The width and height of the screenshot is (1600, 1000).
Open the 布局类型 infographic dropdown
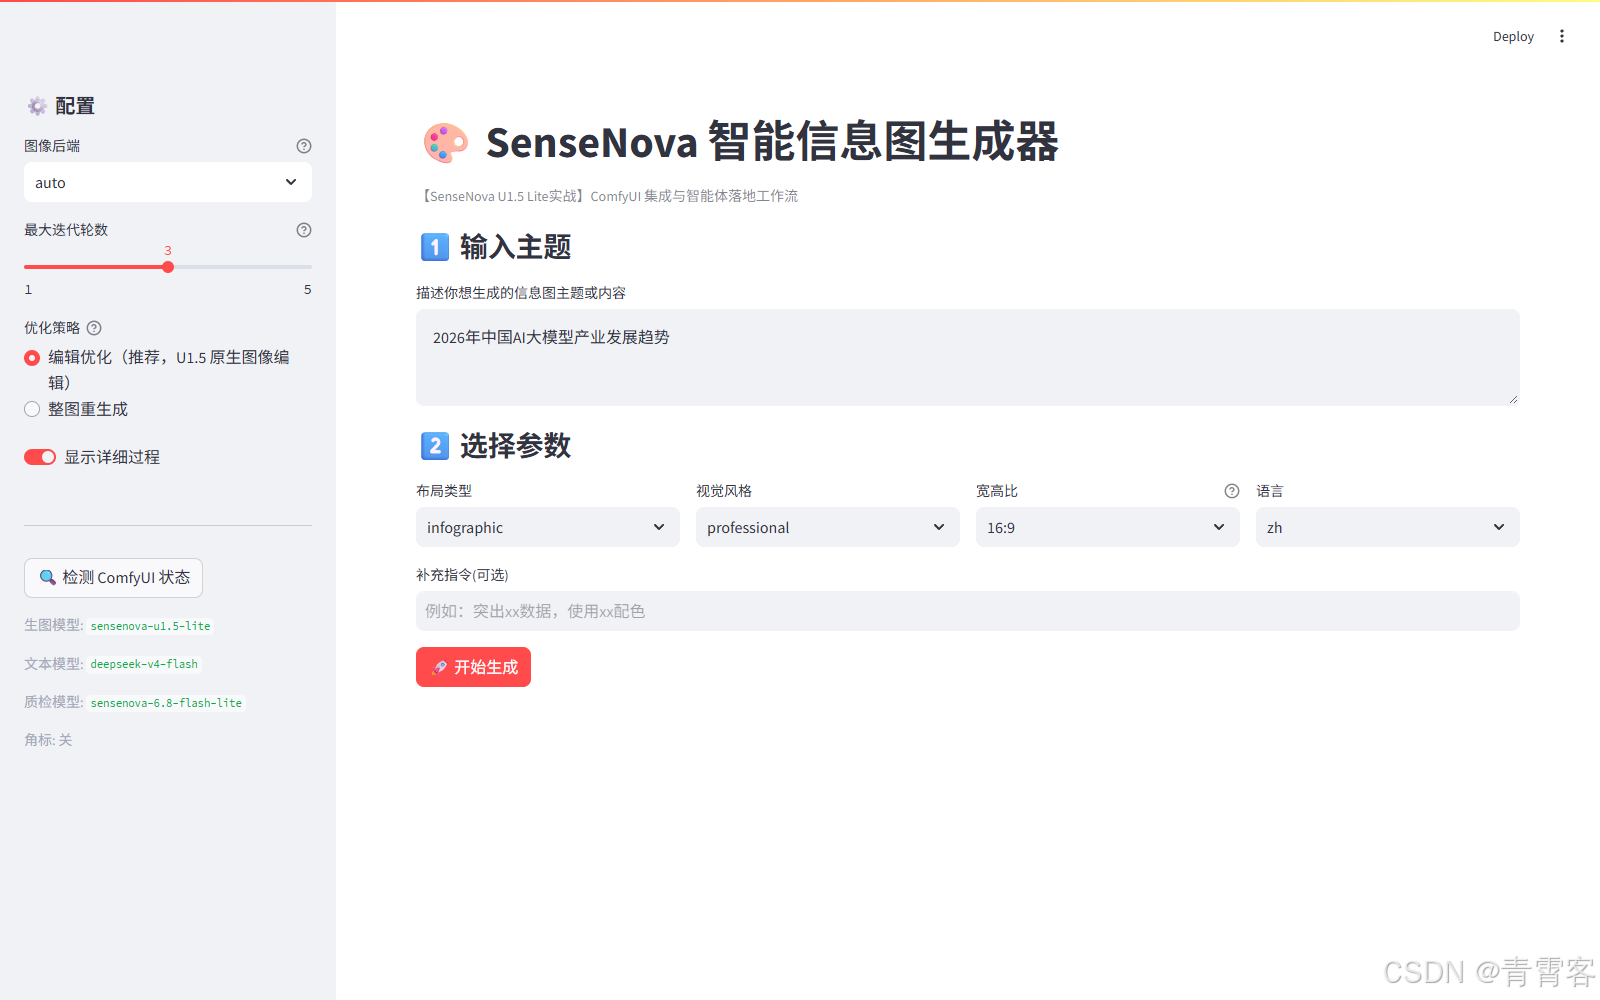tap(548, 527)
